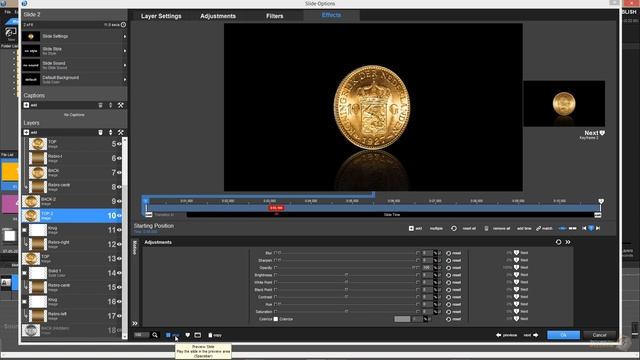Click the Saturation slider handle
Screen dimensions: 640x360
point(346,312)
